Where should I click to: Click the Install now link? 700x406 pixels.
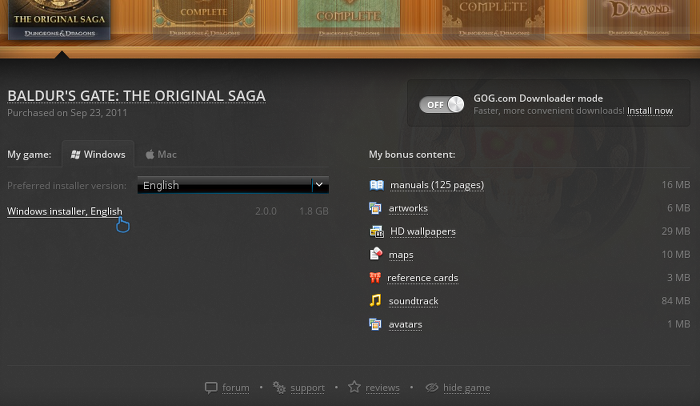pos(650,111)
